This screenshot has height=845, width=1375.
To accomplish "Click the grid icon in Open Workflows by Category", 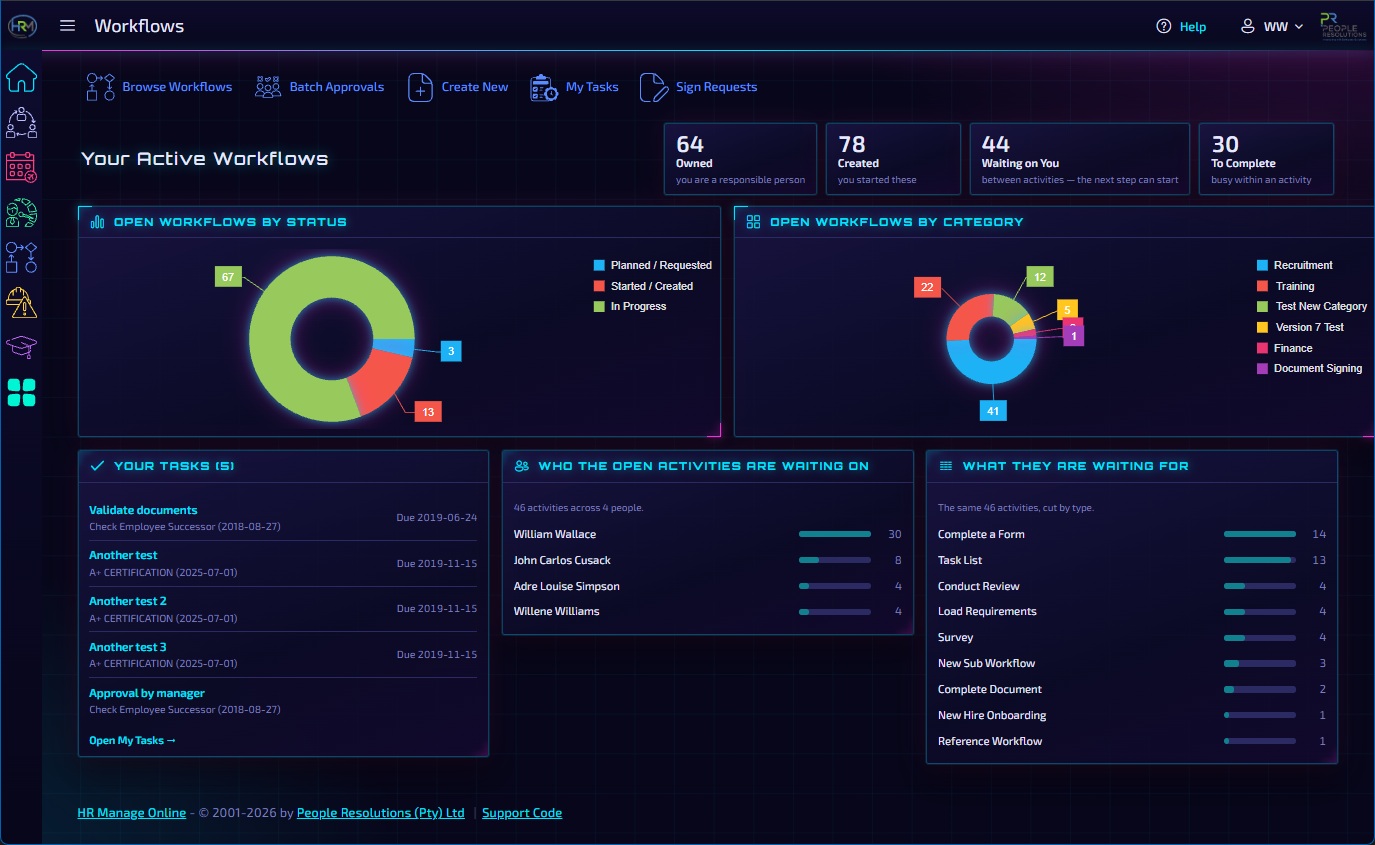I will point(754,222).
